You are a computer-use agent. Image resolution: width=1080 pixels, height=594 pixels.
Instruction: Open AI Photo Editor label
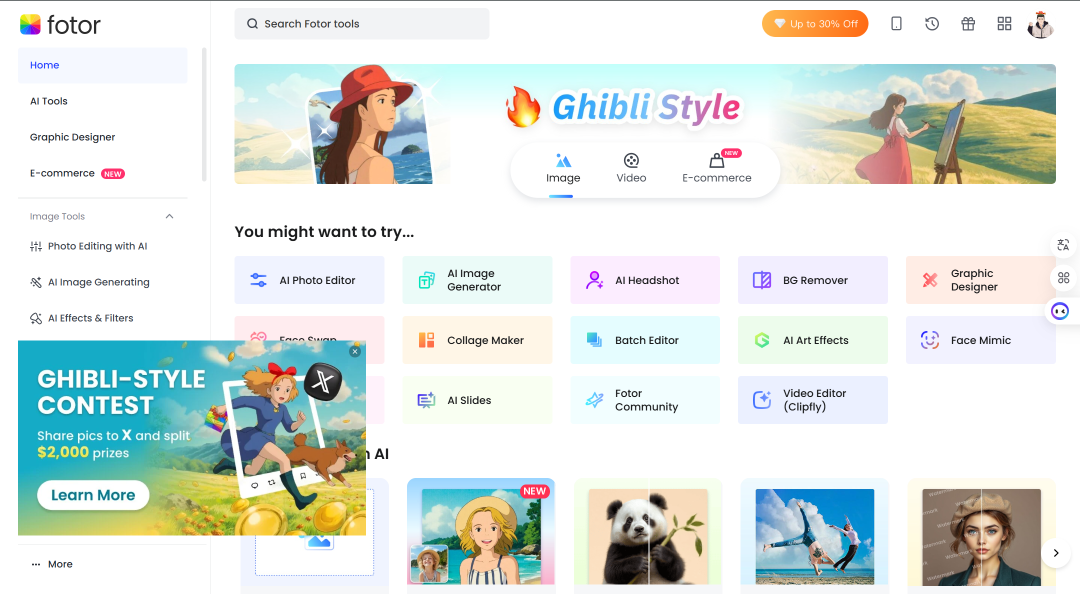(x=318, y=280)
